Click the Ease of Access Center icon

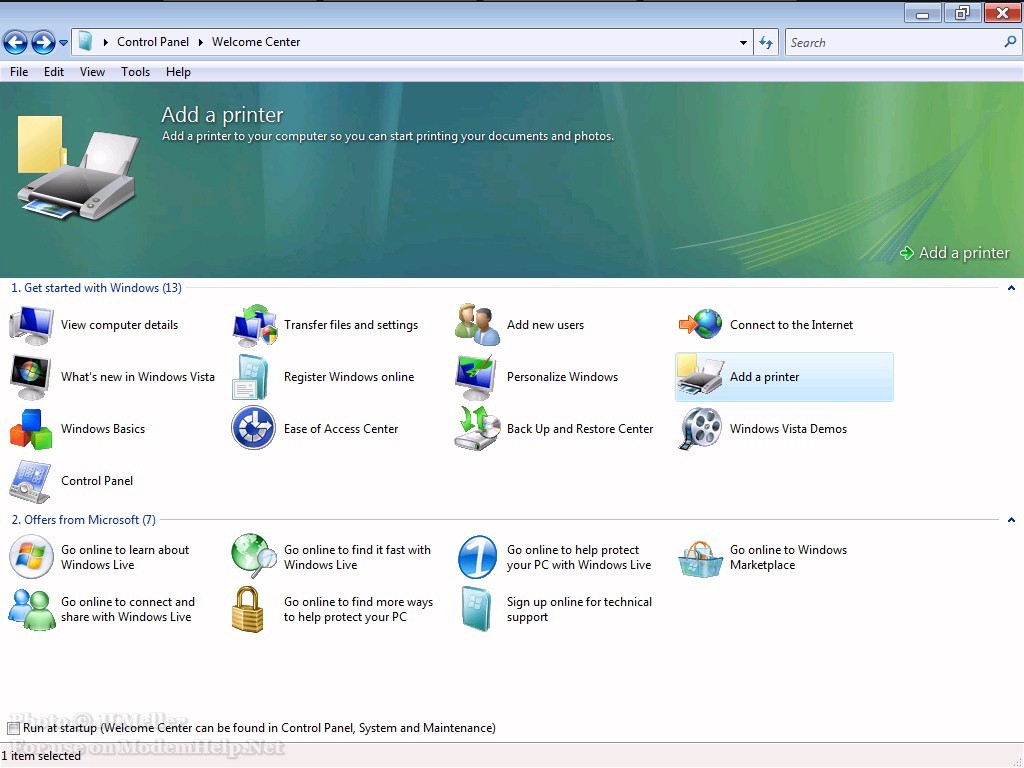[x=253, y=428]
